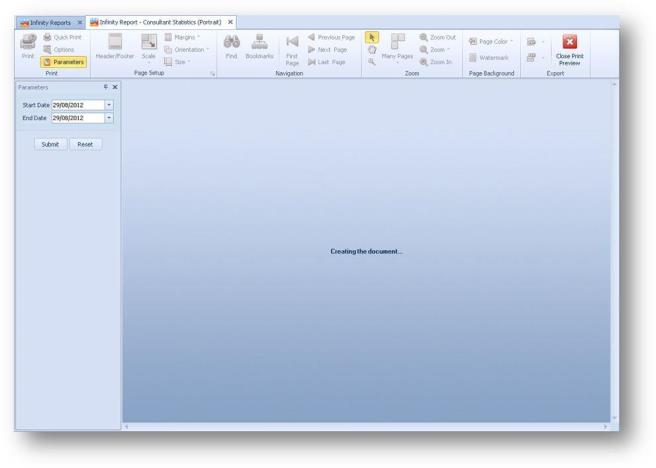The width and height of the screenshot is (656, 468).
Task: Click the horizontal scrollbar at bottom
Action: [365, 427]
